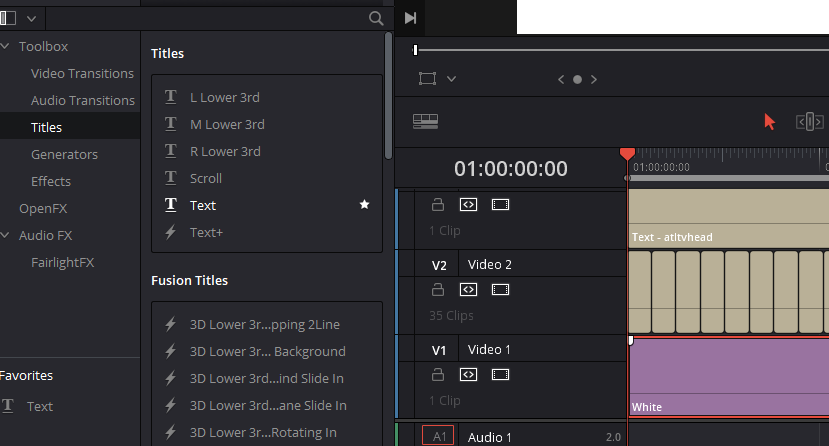The image size is (829, 446).
Task: Toggle auto track selector on Video 1
Action: 468,375
